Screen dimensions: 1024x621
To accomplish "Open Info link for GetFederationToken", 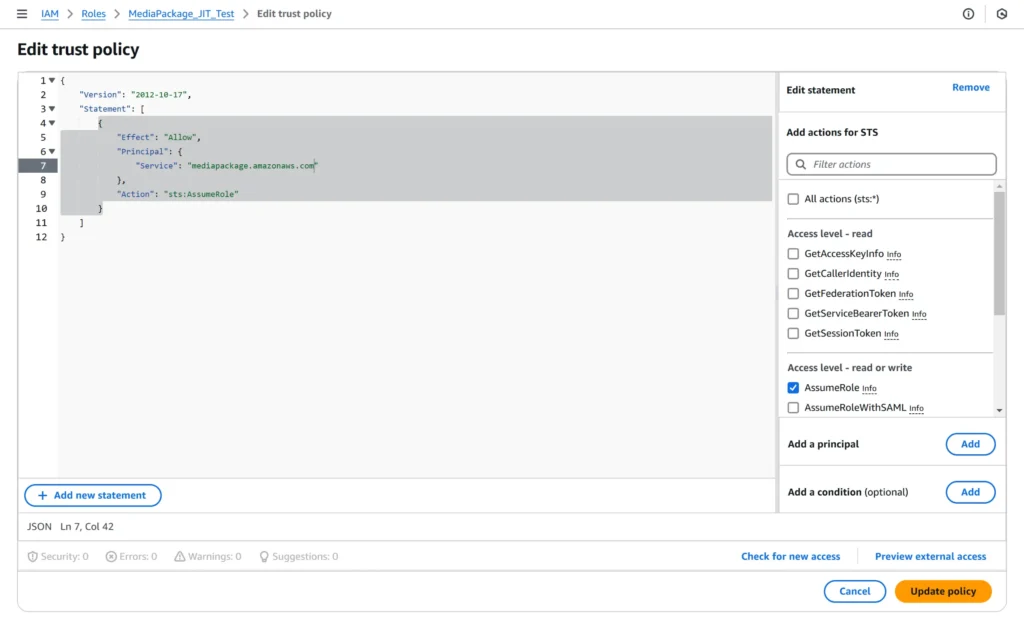I will [x=906, y=295].
